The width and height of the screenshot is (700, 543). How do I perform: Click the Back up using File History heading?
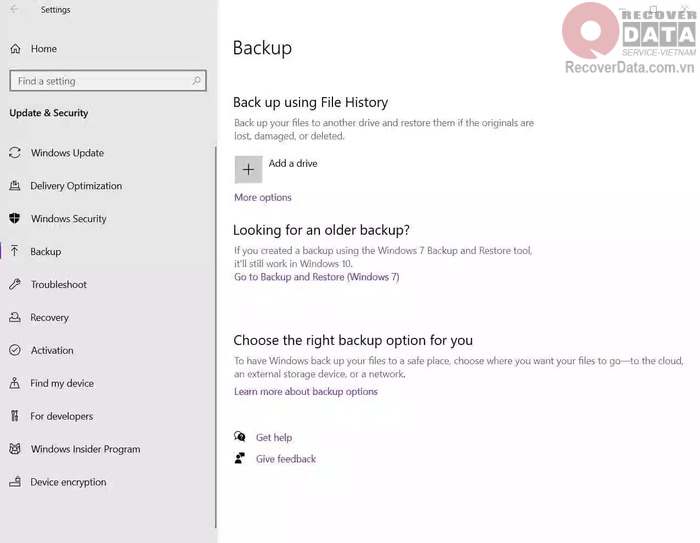pyautogui.click(x=310, y=102)
